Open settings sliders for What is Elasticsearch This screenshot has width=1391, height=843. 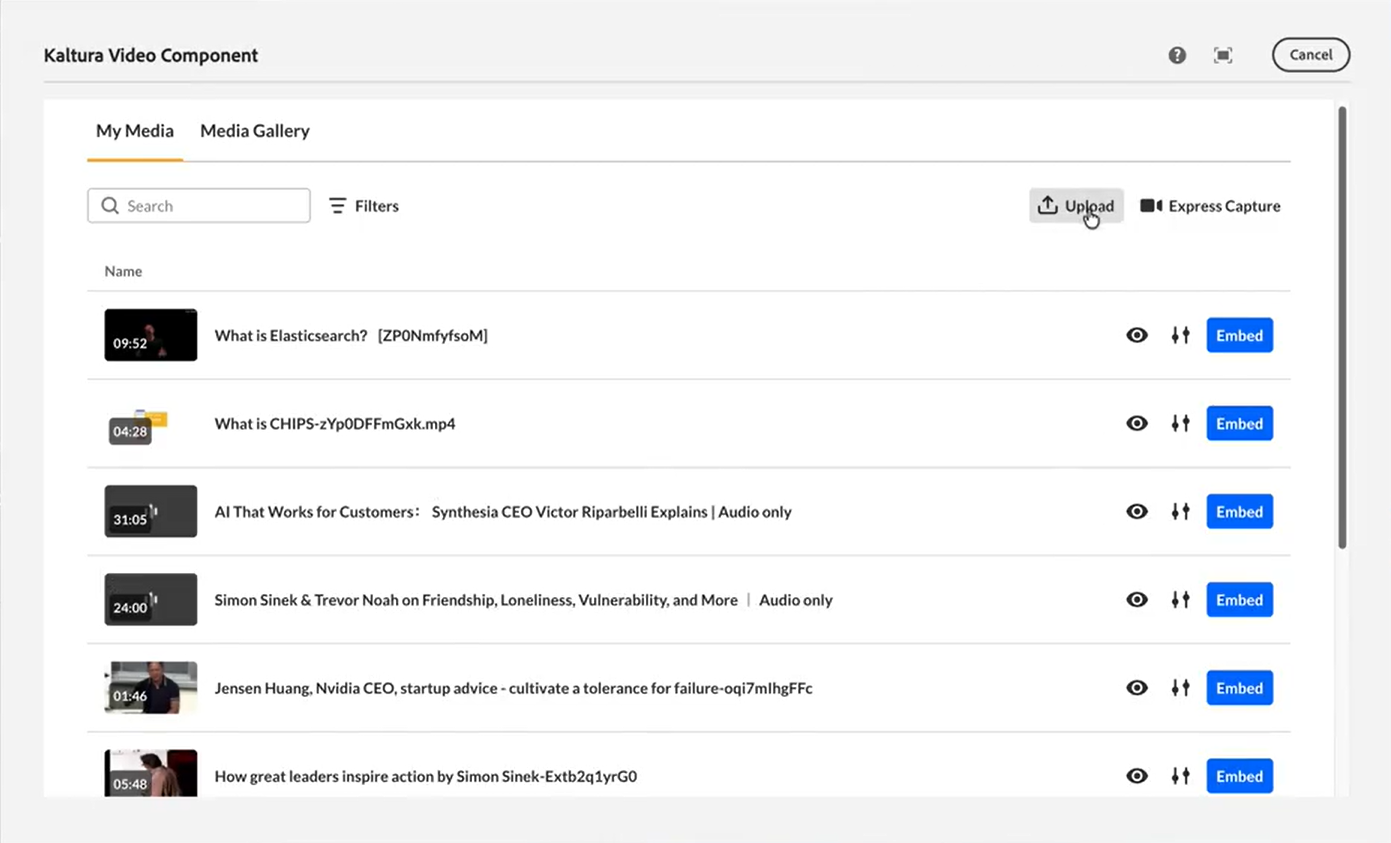click(x=1180, y=336)
